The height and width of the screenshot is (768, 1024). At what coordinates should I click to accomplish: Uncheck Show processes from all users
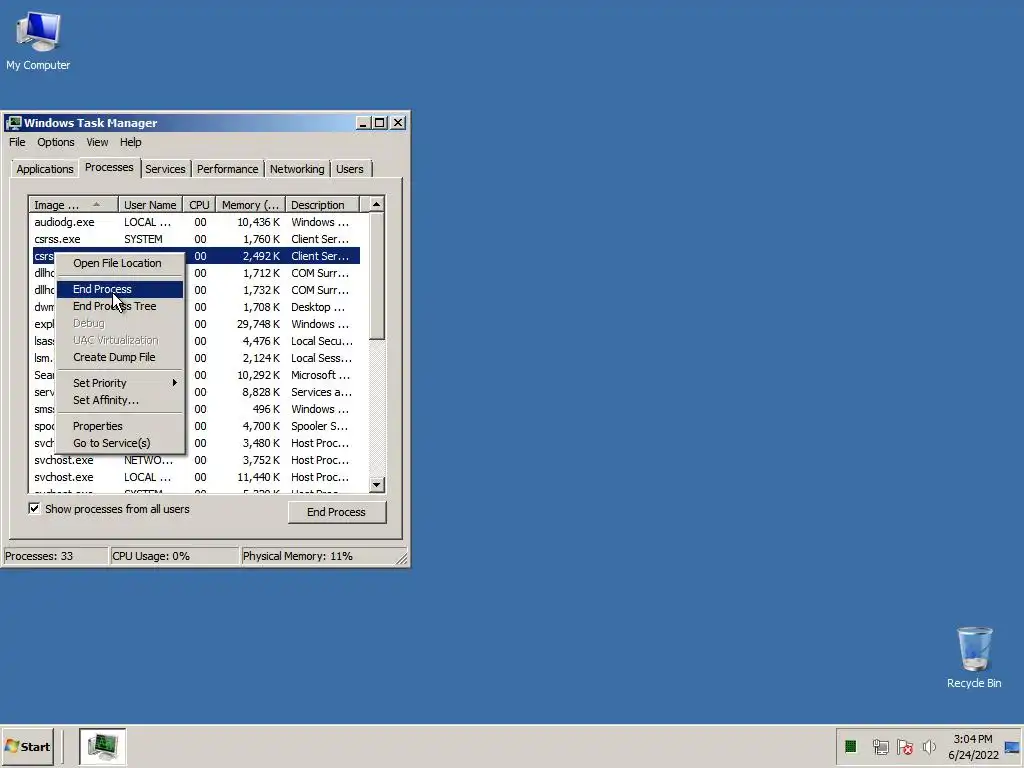pyautogui.click(x=34, y=508)
